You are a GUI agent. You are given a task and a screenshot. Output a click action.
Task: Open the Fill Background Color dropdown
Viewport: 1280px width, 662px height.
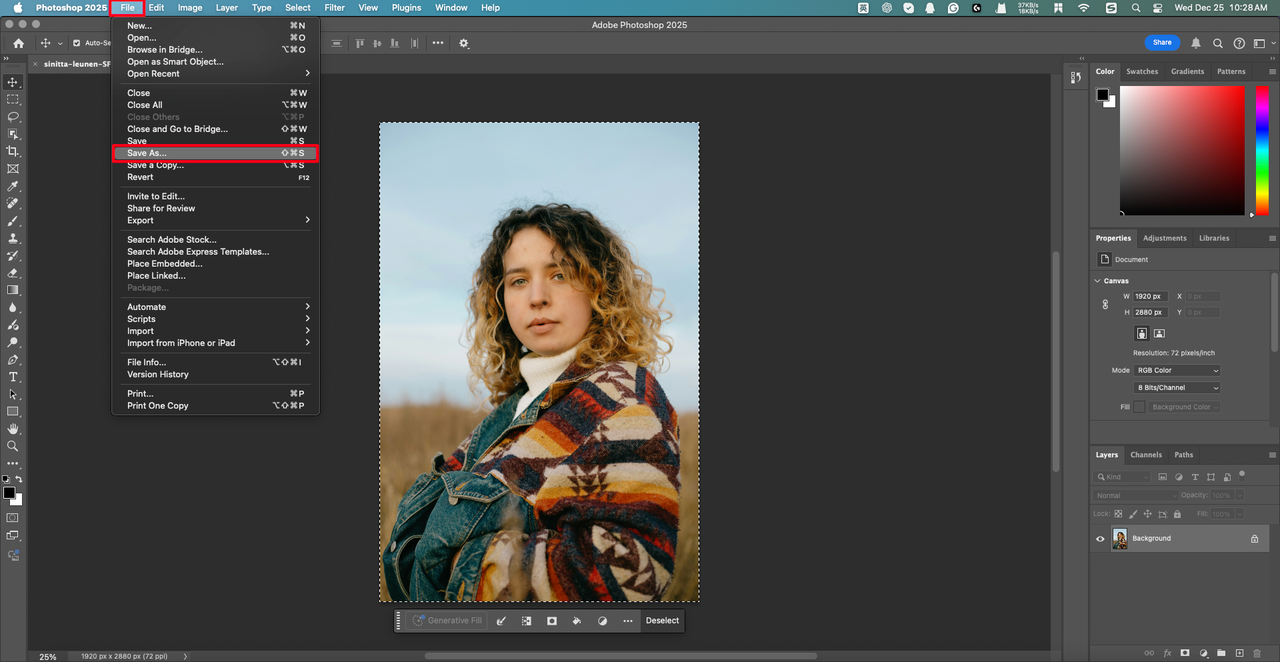click(1184, 407)
